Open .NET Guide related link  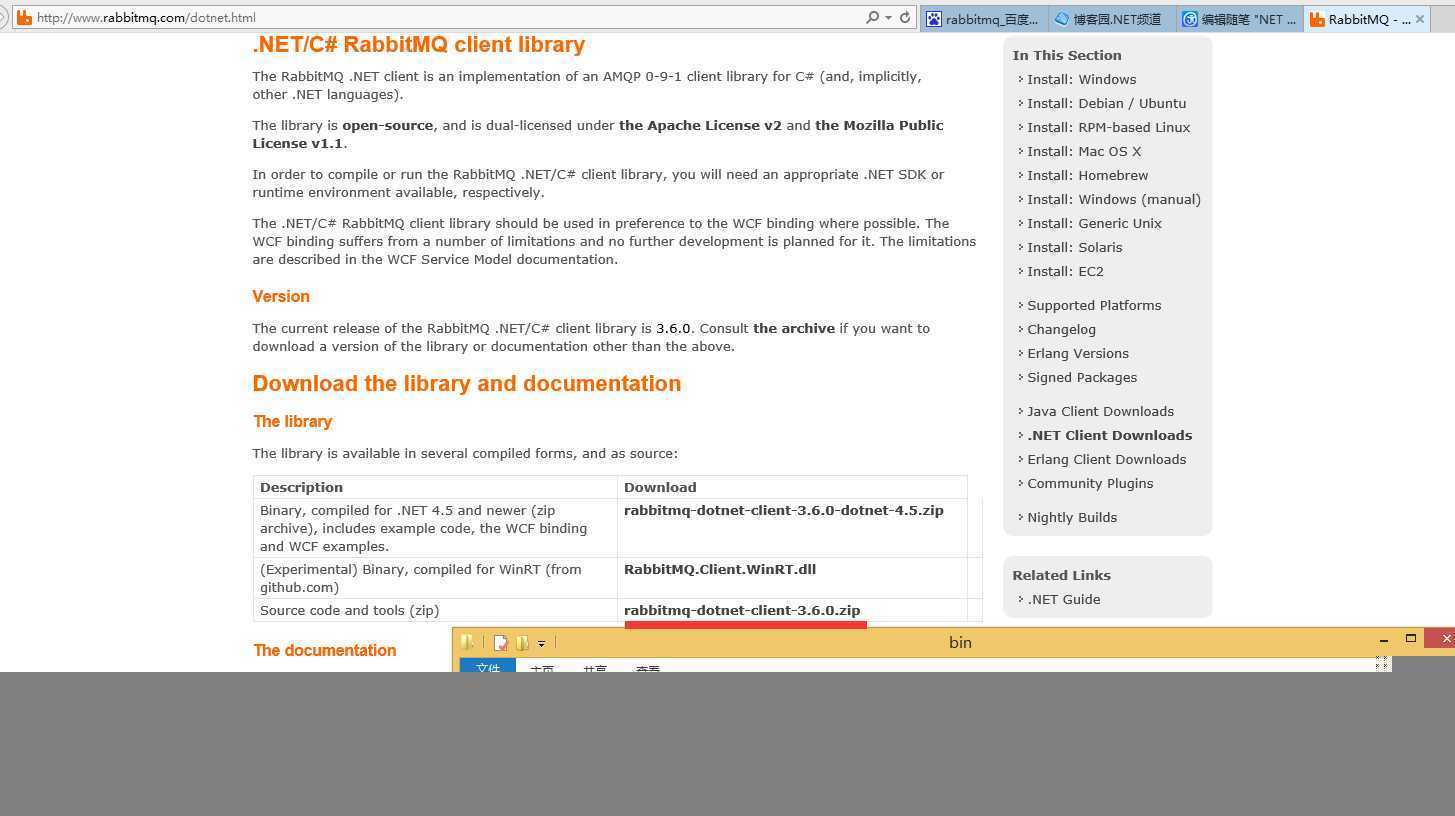(x=1063, y=599)
